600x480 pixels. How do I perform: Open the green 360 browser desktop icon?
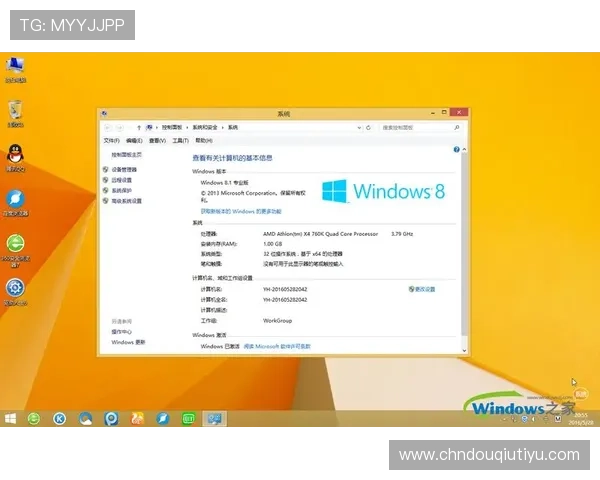pos(15,243)
